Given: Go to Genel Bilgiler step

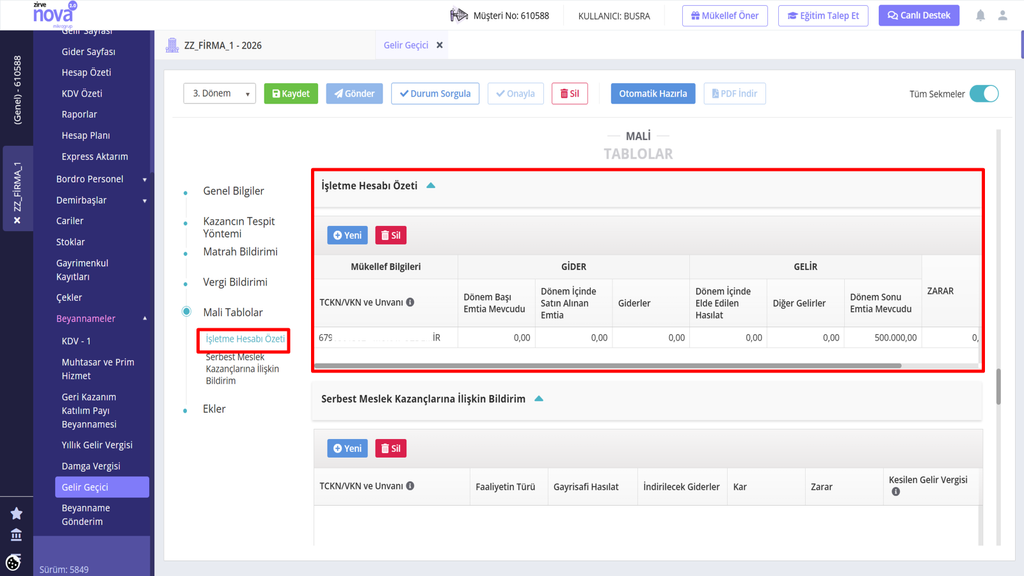Looking at the screenshot, I should pos(233,191).
